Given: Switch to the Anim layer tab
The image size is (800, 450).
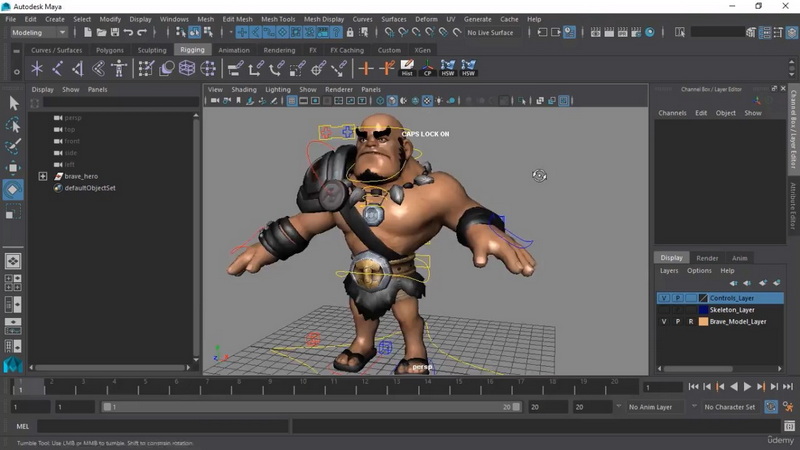Looking at the screenshot, I should (739, 258).
